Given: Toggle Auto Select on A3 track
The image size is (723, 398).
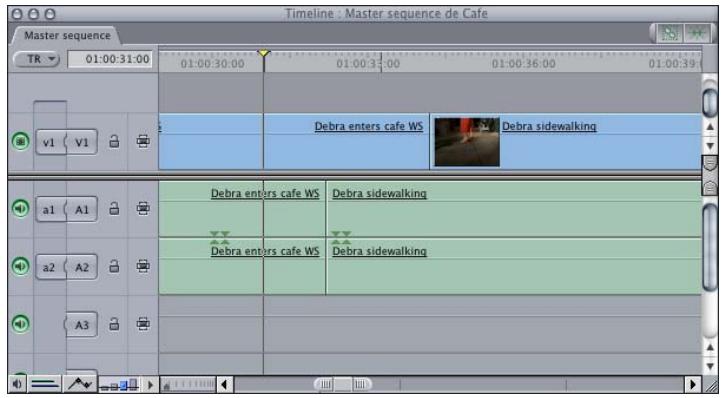Looking at the screenshot, I should 143,324.
